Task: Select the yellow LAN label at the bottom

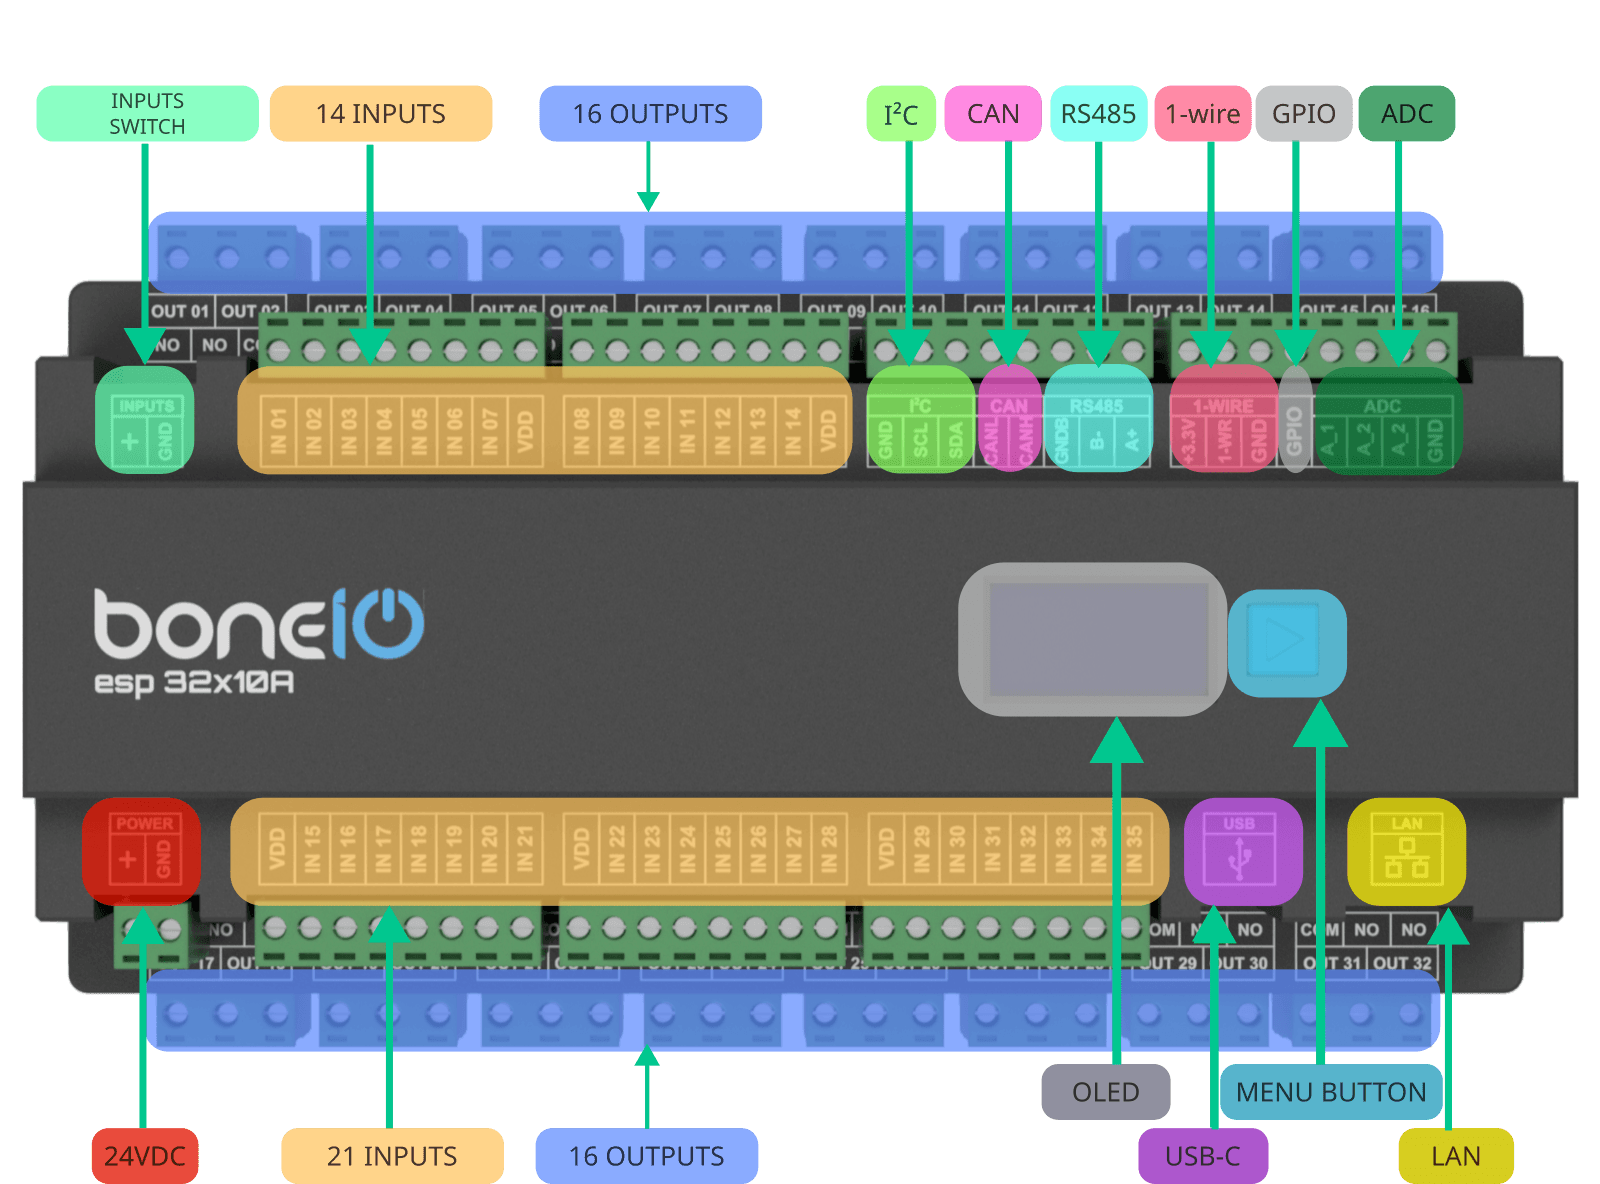Action: (x=1456, y=1156)
